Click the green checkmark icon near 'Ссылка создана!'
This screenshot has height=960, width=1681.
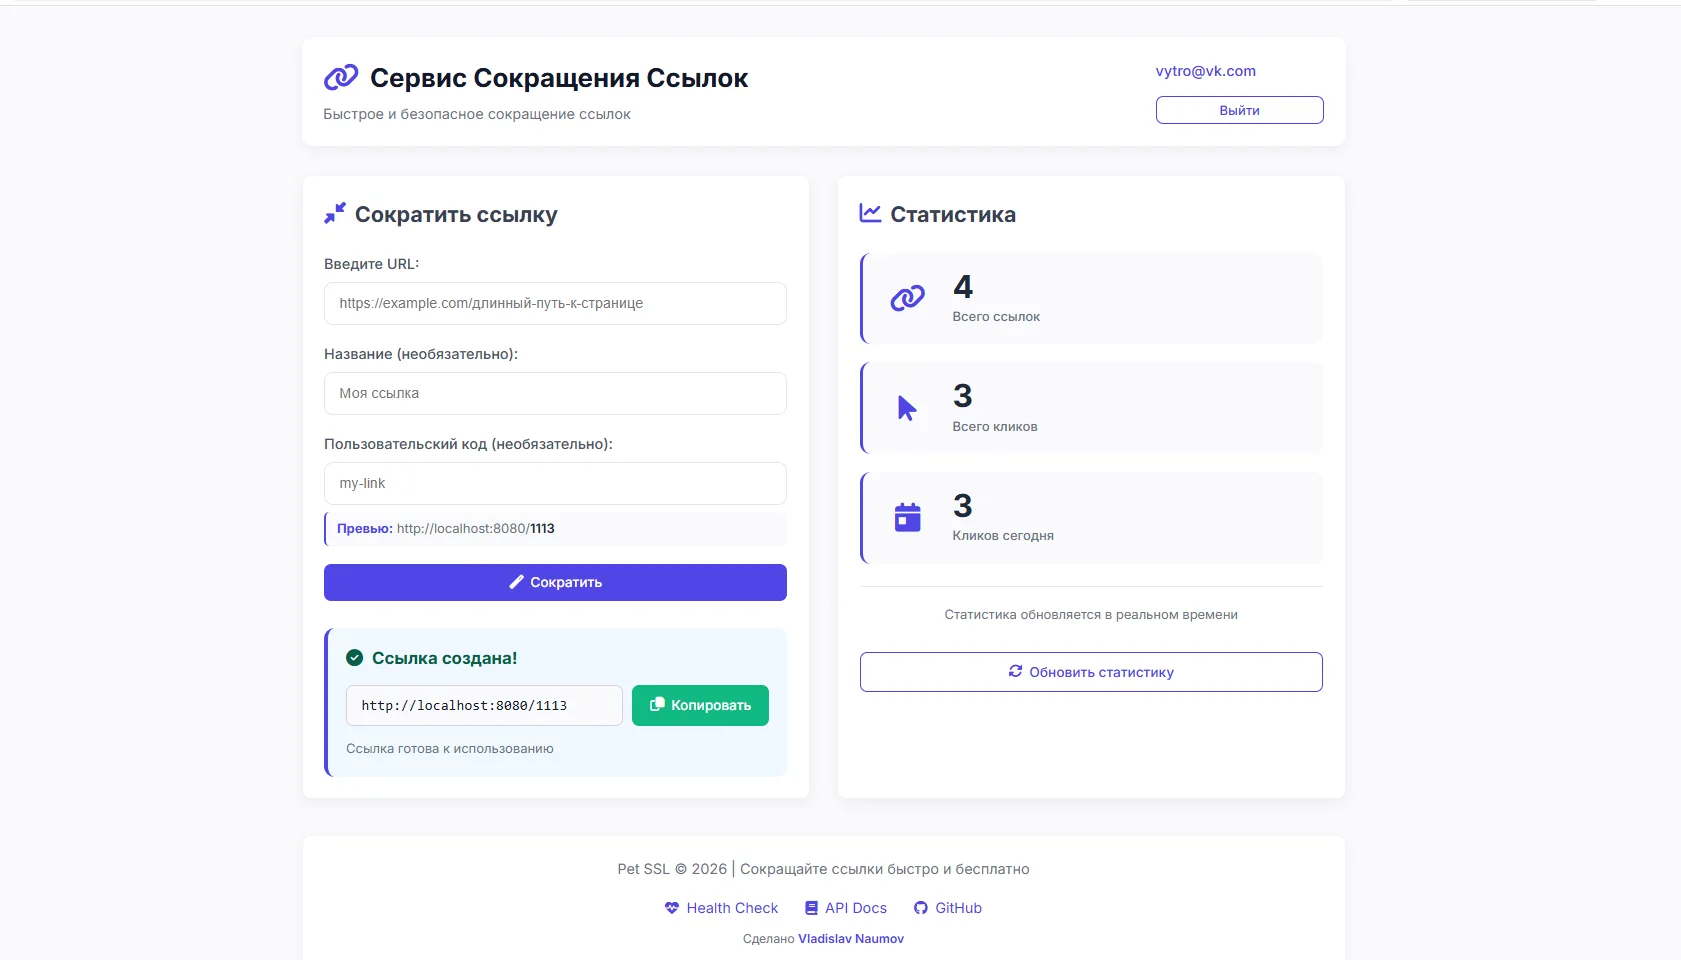[354, 657]
